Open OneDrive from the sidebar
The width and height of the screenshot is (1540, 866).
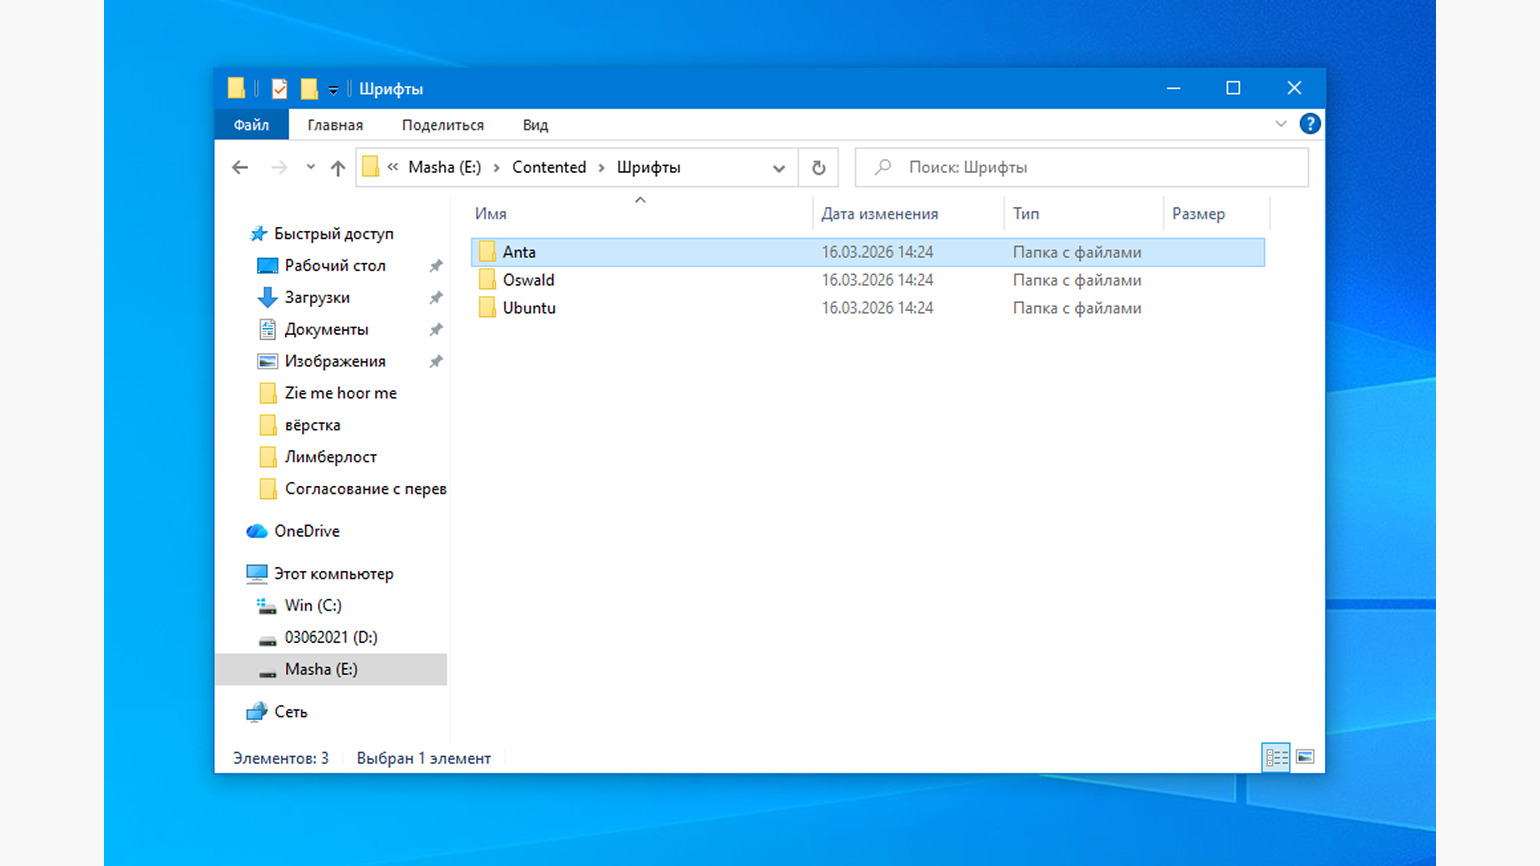click(306, 531)
